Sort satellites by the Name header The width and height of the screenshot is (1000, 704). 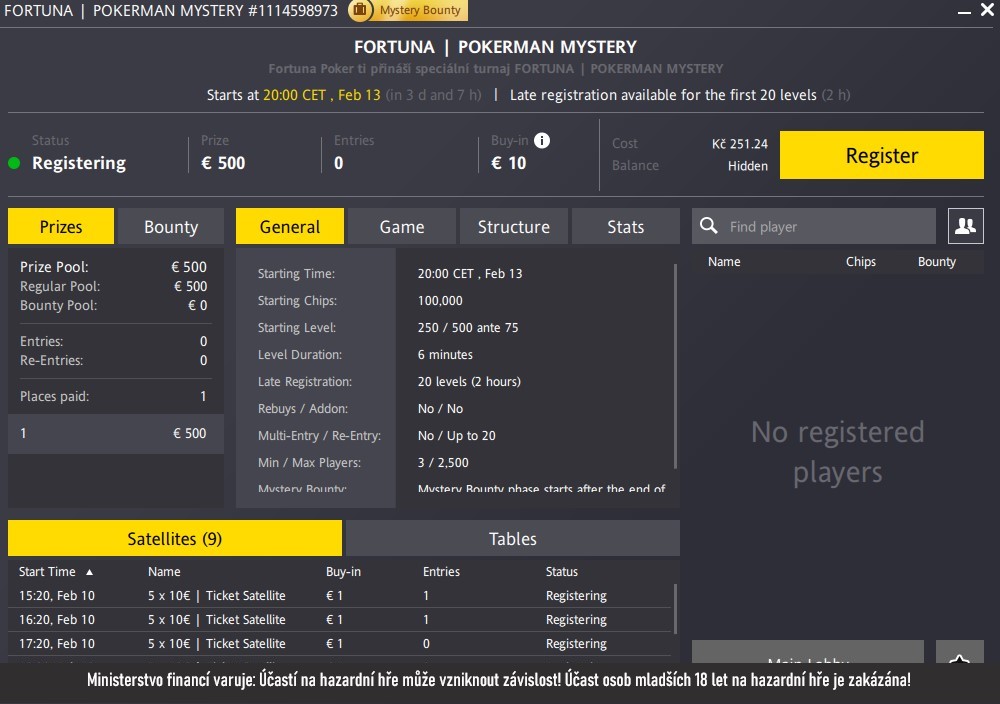tap(164, 571)
